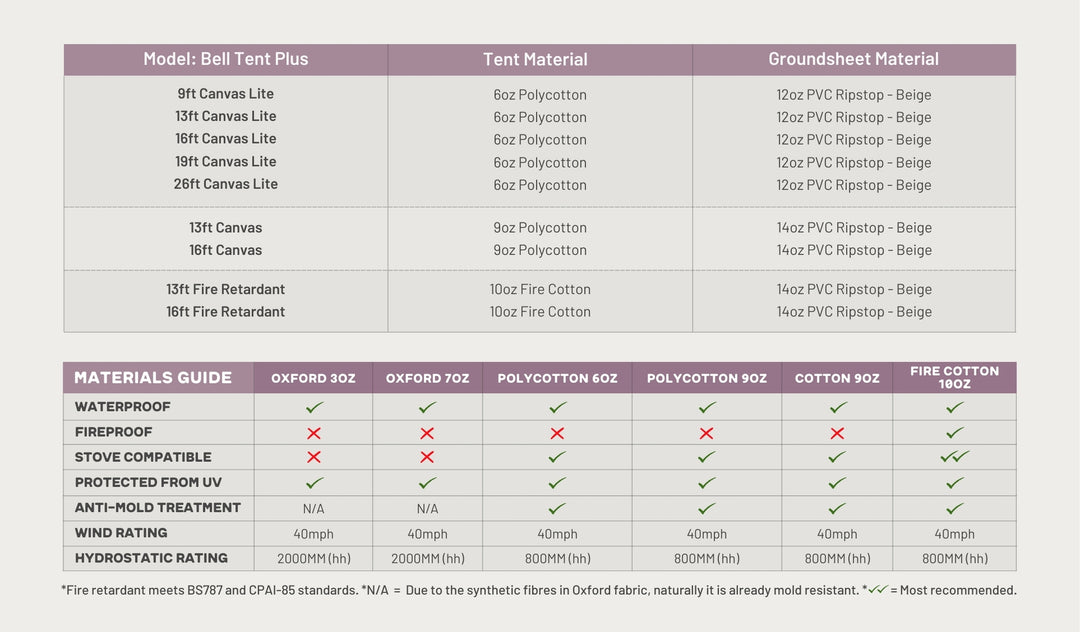The height and width of the screenshot is (632, 1080).
Task: Click the Fireproof red cross under Polycotton 6oz
Action: 557,433
